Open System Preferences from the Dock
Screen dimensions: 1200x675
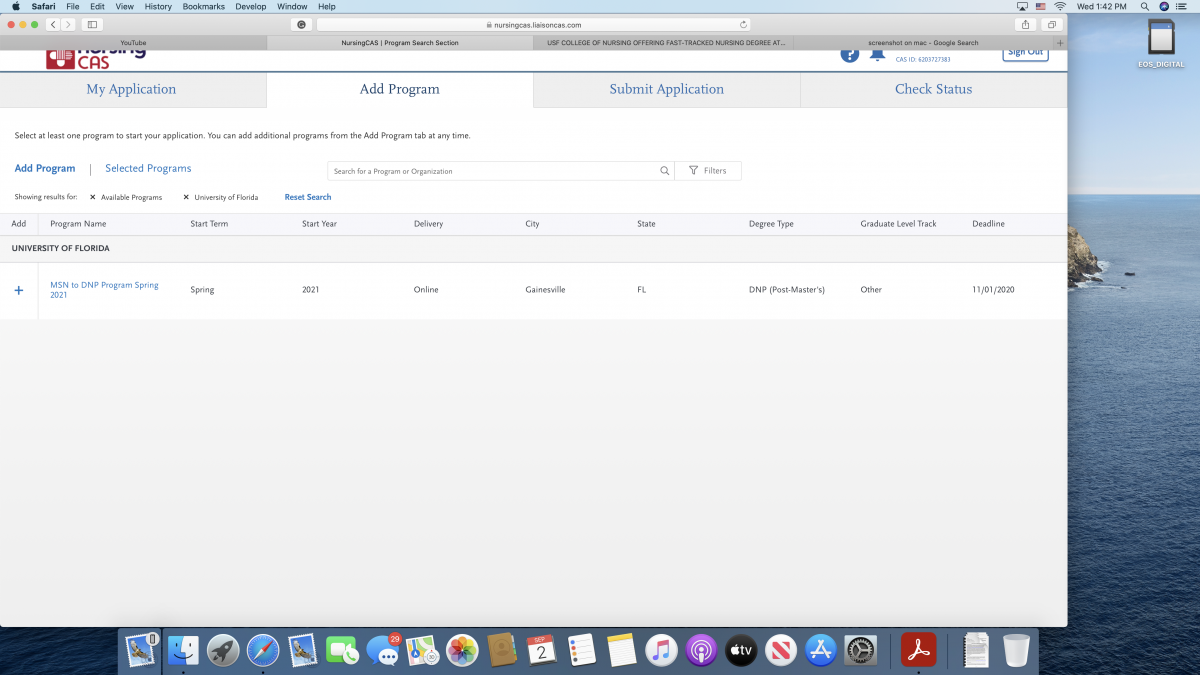tap(860, 650)
